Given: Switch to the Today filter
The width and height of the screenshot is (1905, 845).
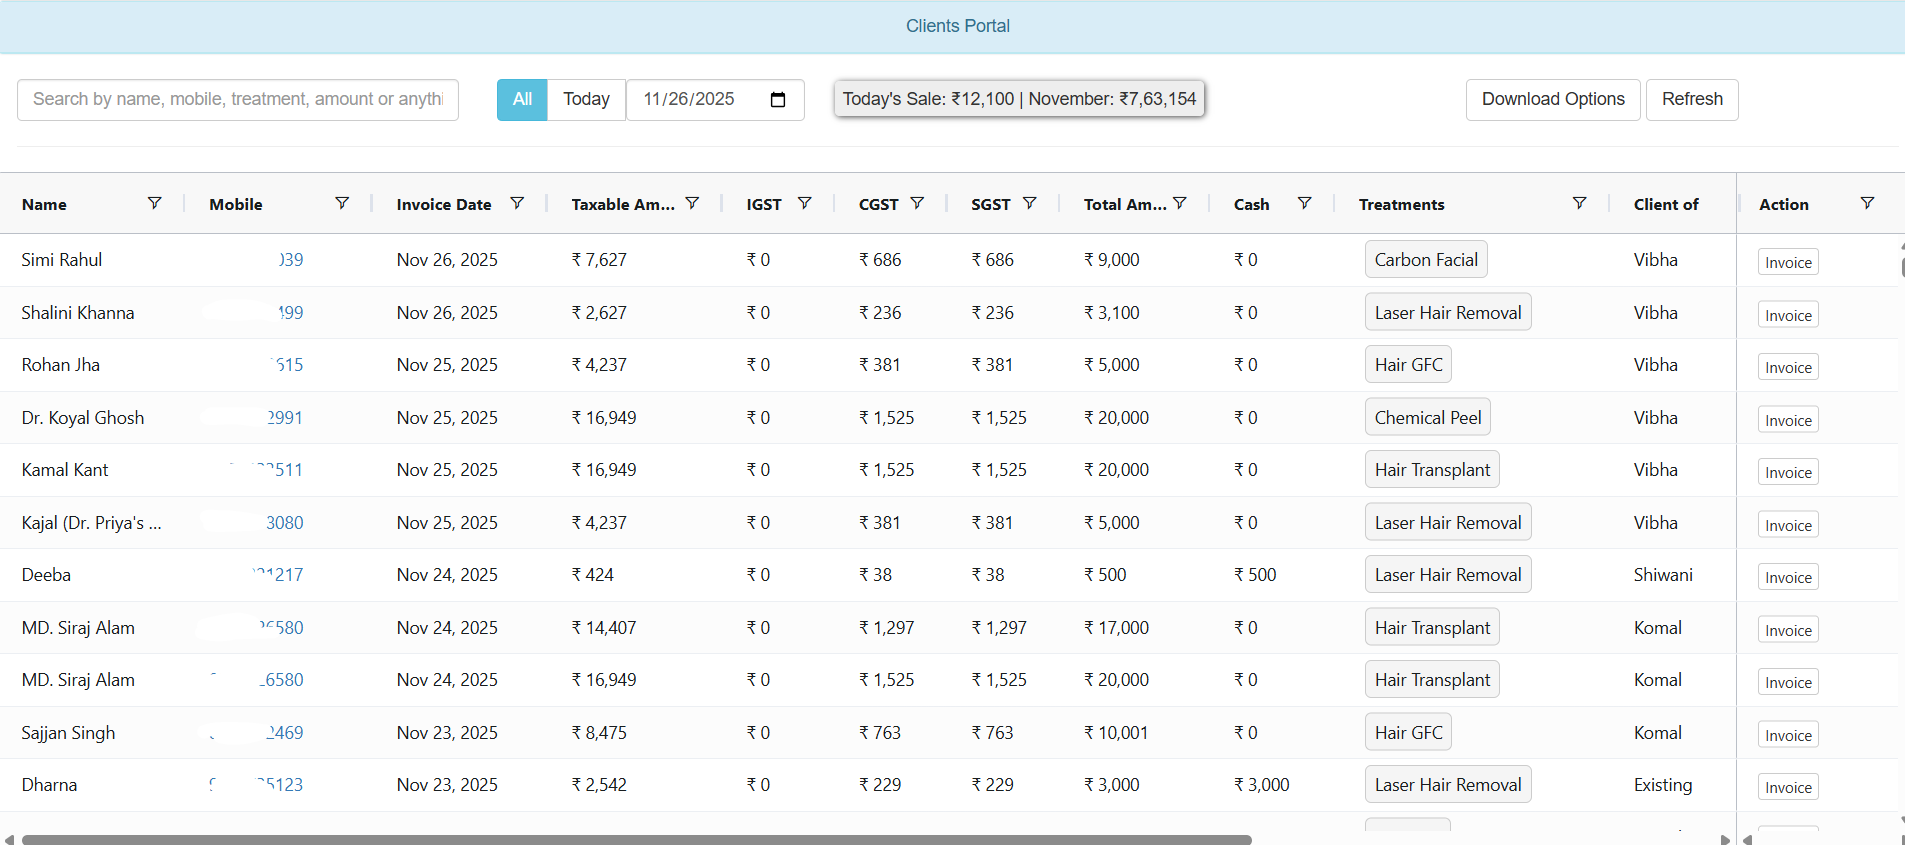Looking at the screenshot, I should point(586,100).
